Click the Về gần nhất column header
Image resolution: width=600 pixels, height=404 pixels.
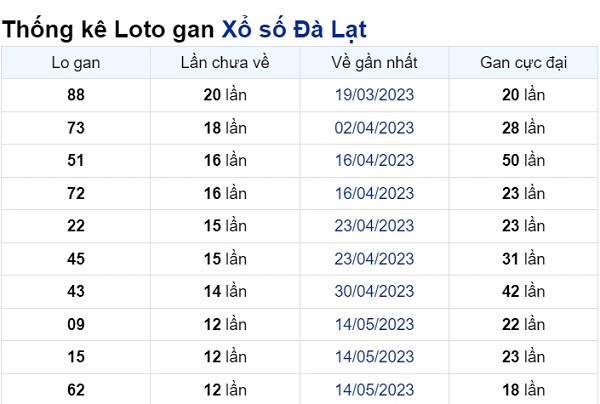click(x=374, y=63)
